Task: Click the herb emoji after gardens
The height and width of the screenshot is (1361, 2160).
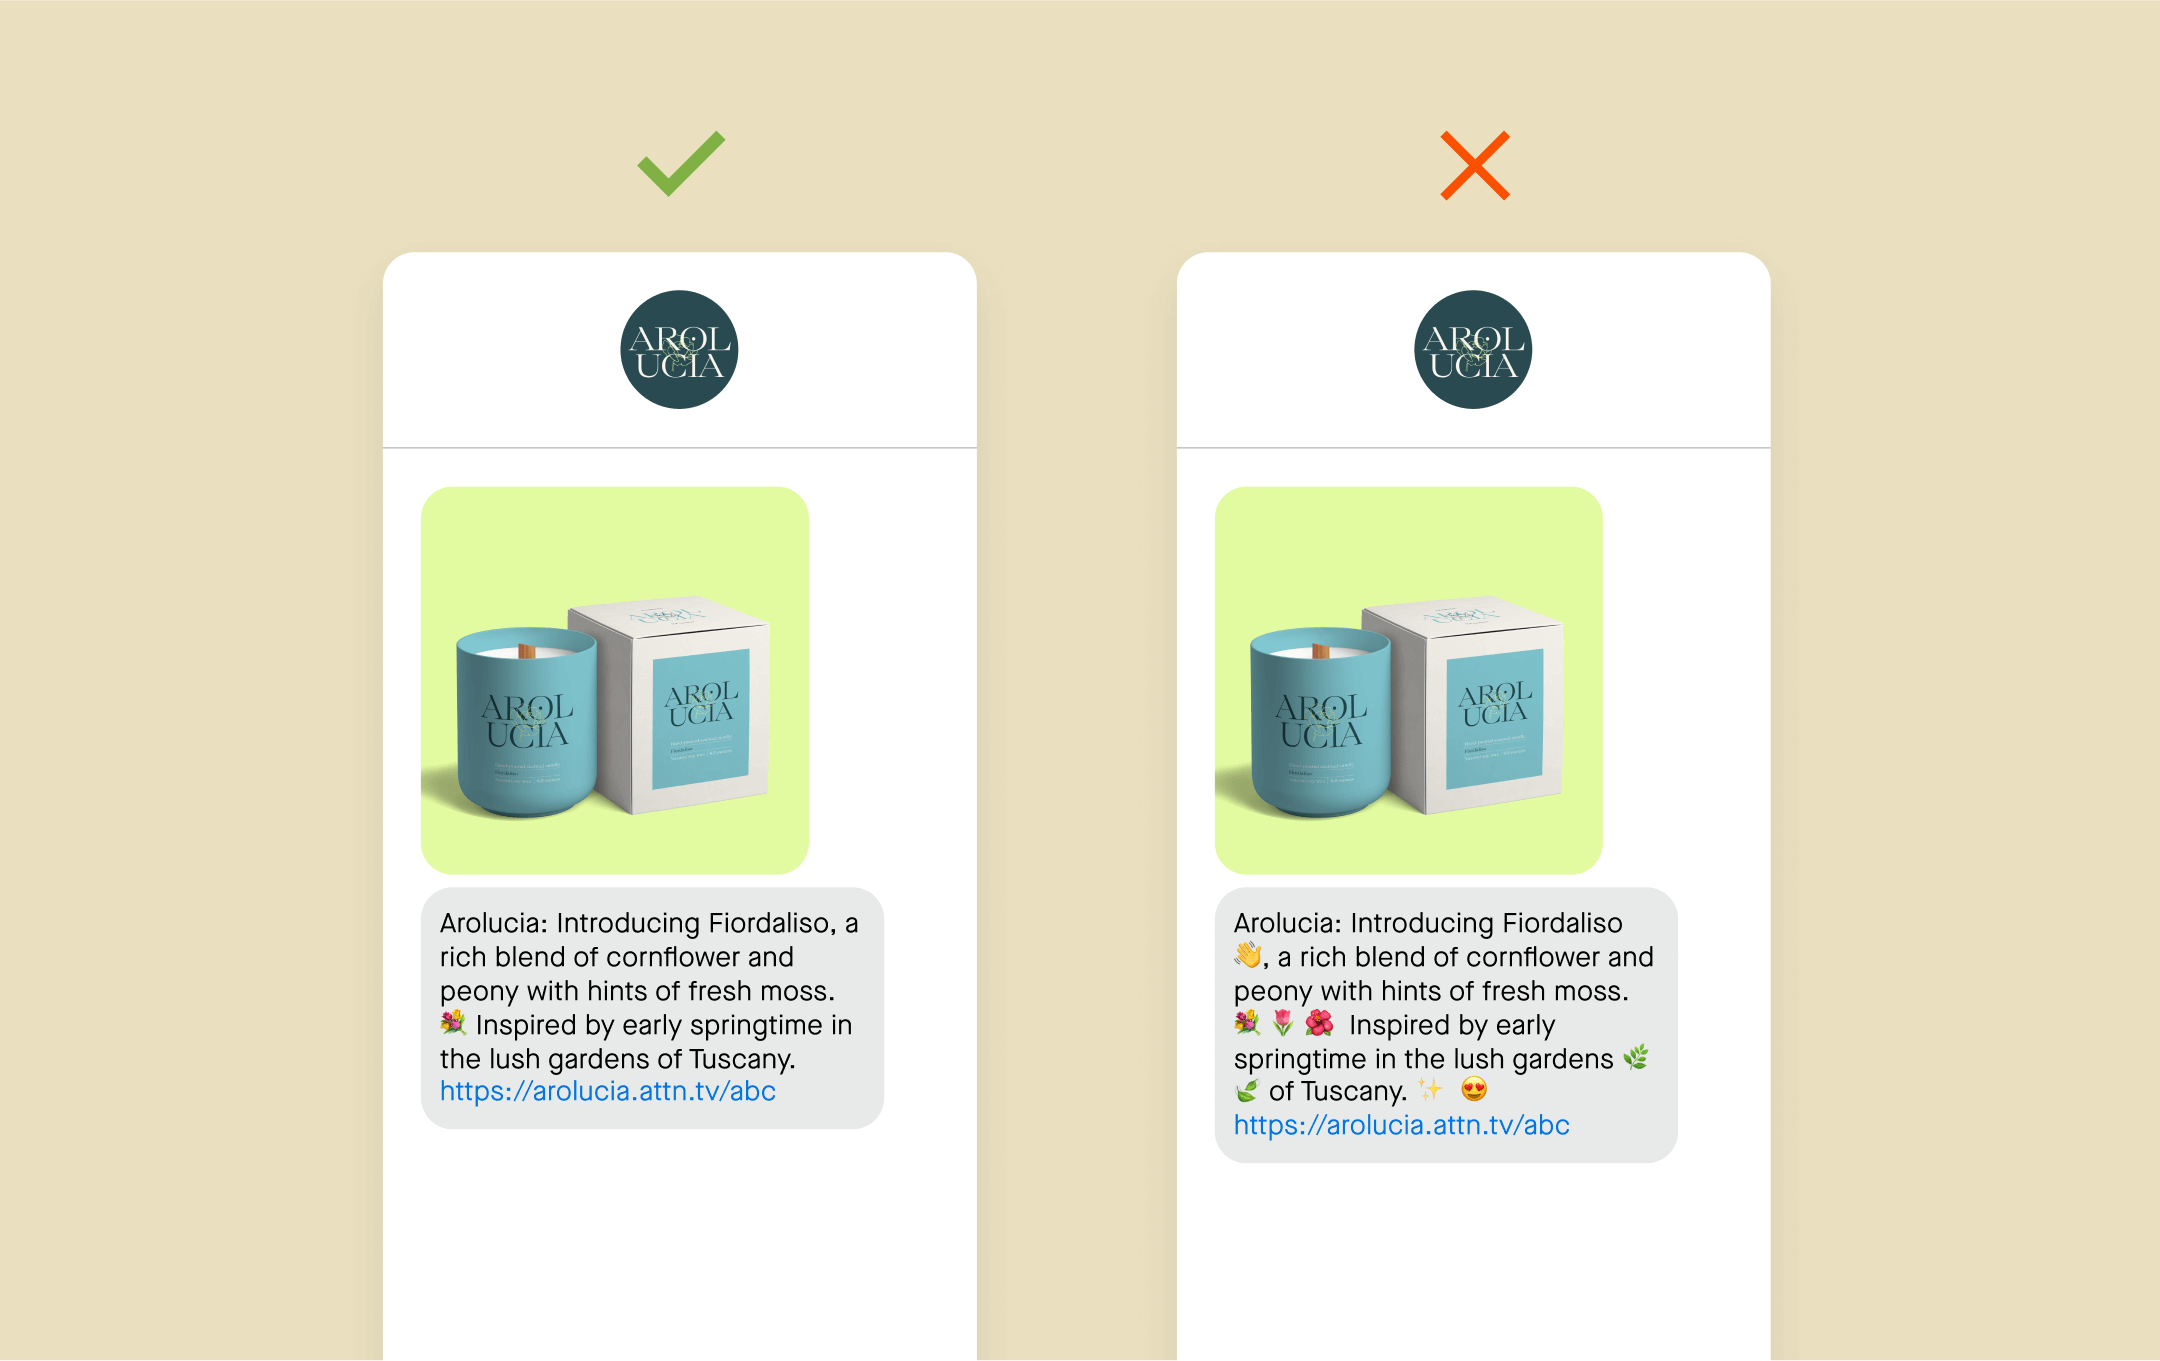Action: tap(1636, 1058)
